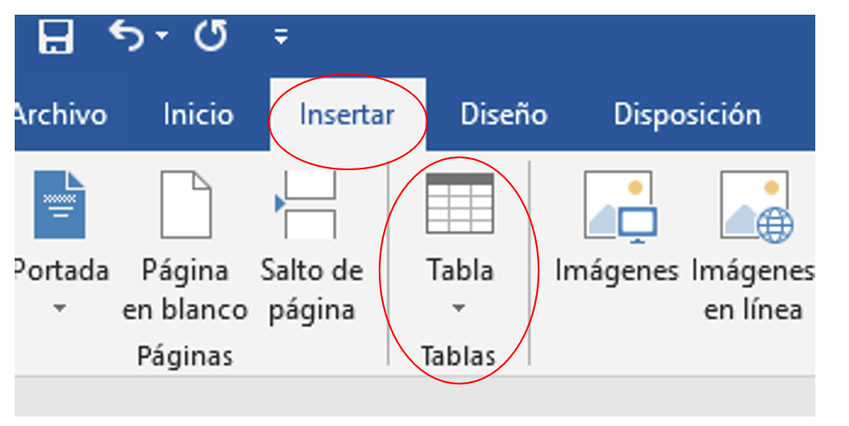The height and width of the screenshot is (426, 849).
Task: Expand the Tabla dropdown arrow
Action: 459,309
